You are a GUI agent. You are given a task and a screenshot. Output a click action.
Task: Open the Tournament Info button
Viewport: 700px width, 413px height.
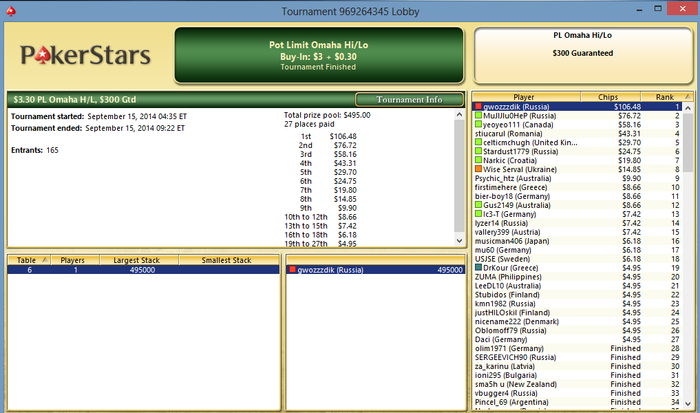point(409,100)
